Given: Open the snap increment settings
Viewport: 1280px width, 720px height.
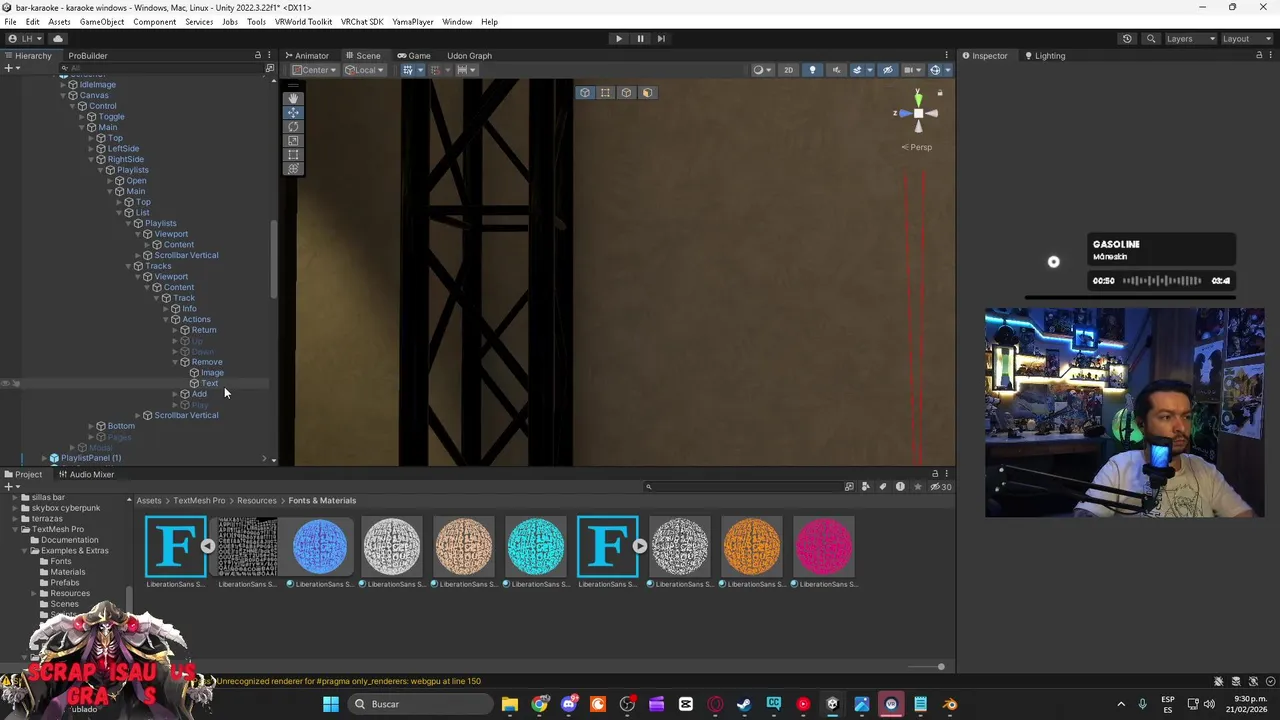Looking at the screenshot, I should [468, 70].
